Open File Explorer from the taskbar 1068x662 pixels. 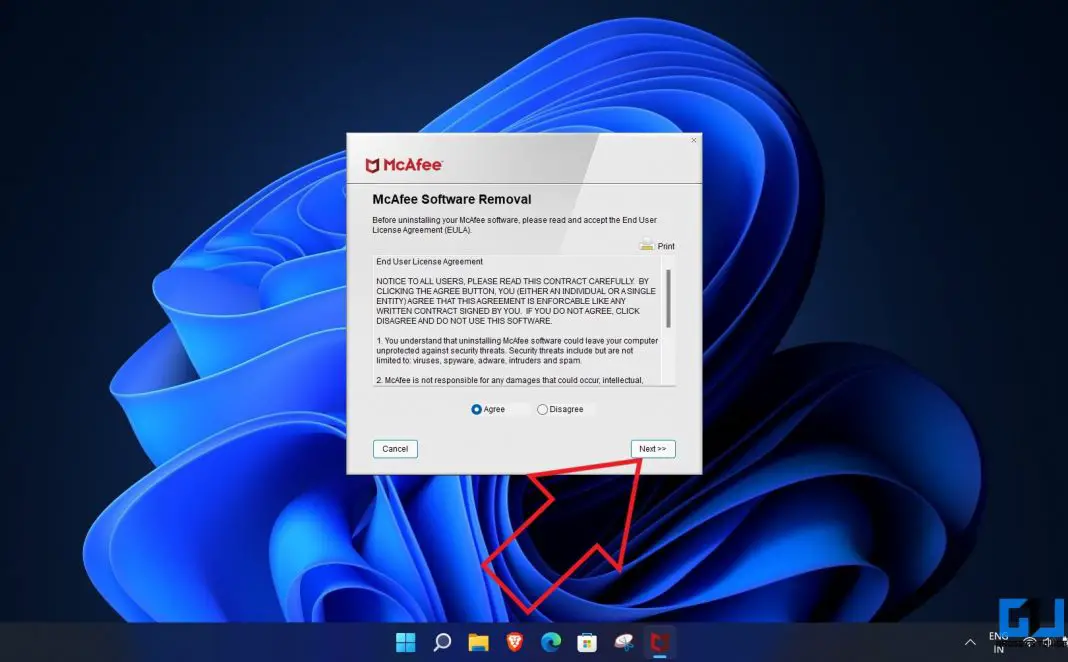point(479,642)
